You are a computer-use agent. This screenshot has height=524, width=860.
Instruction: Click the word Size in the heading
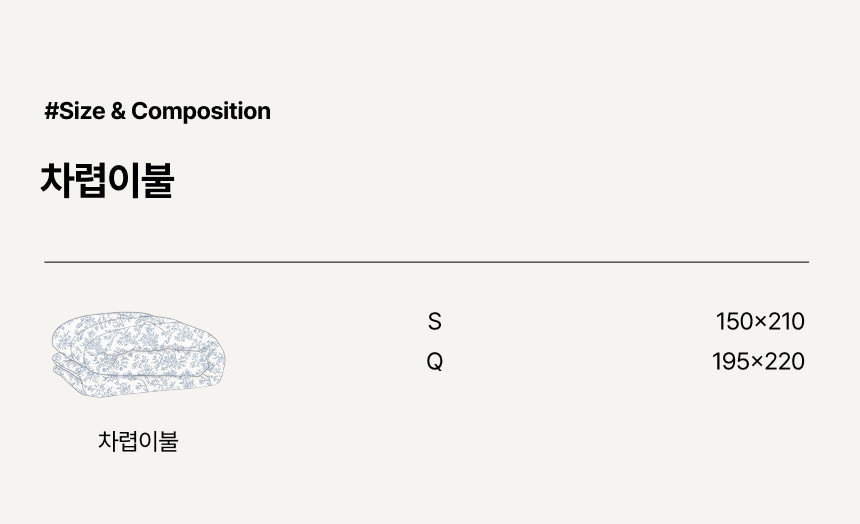82,111
